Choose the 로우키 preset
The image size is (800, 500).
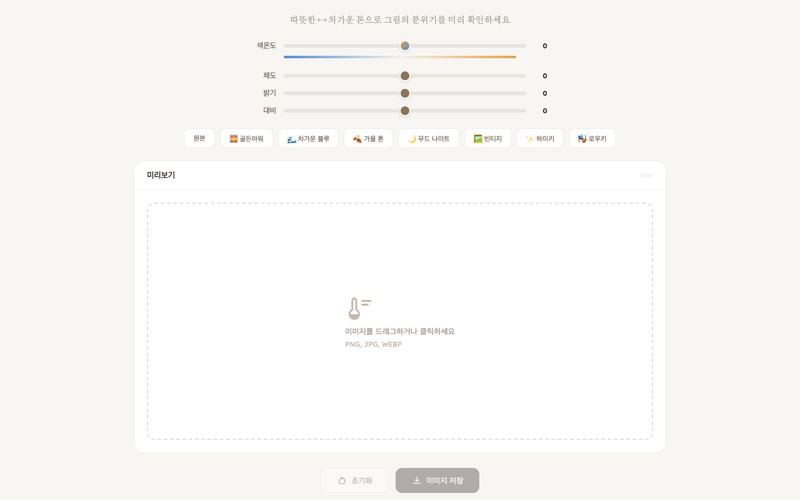click(592, 138)
